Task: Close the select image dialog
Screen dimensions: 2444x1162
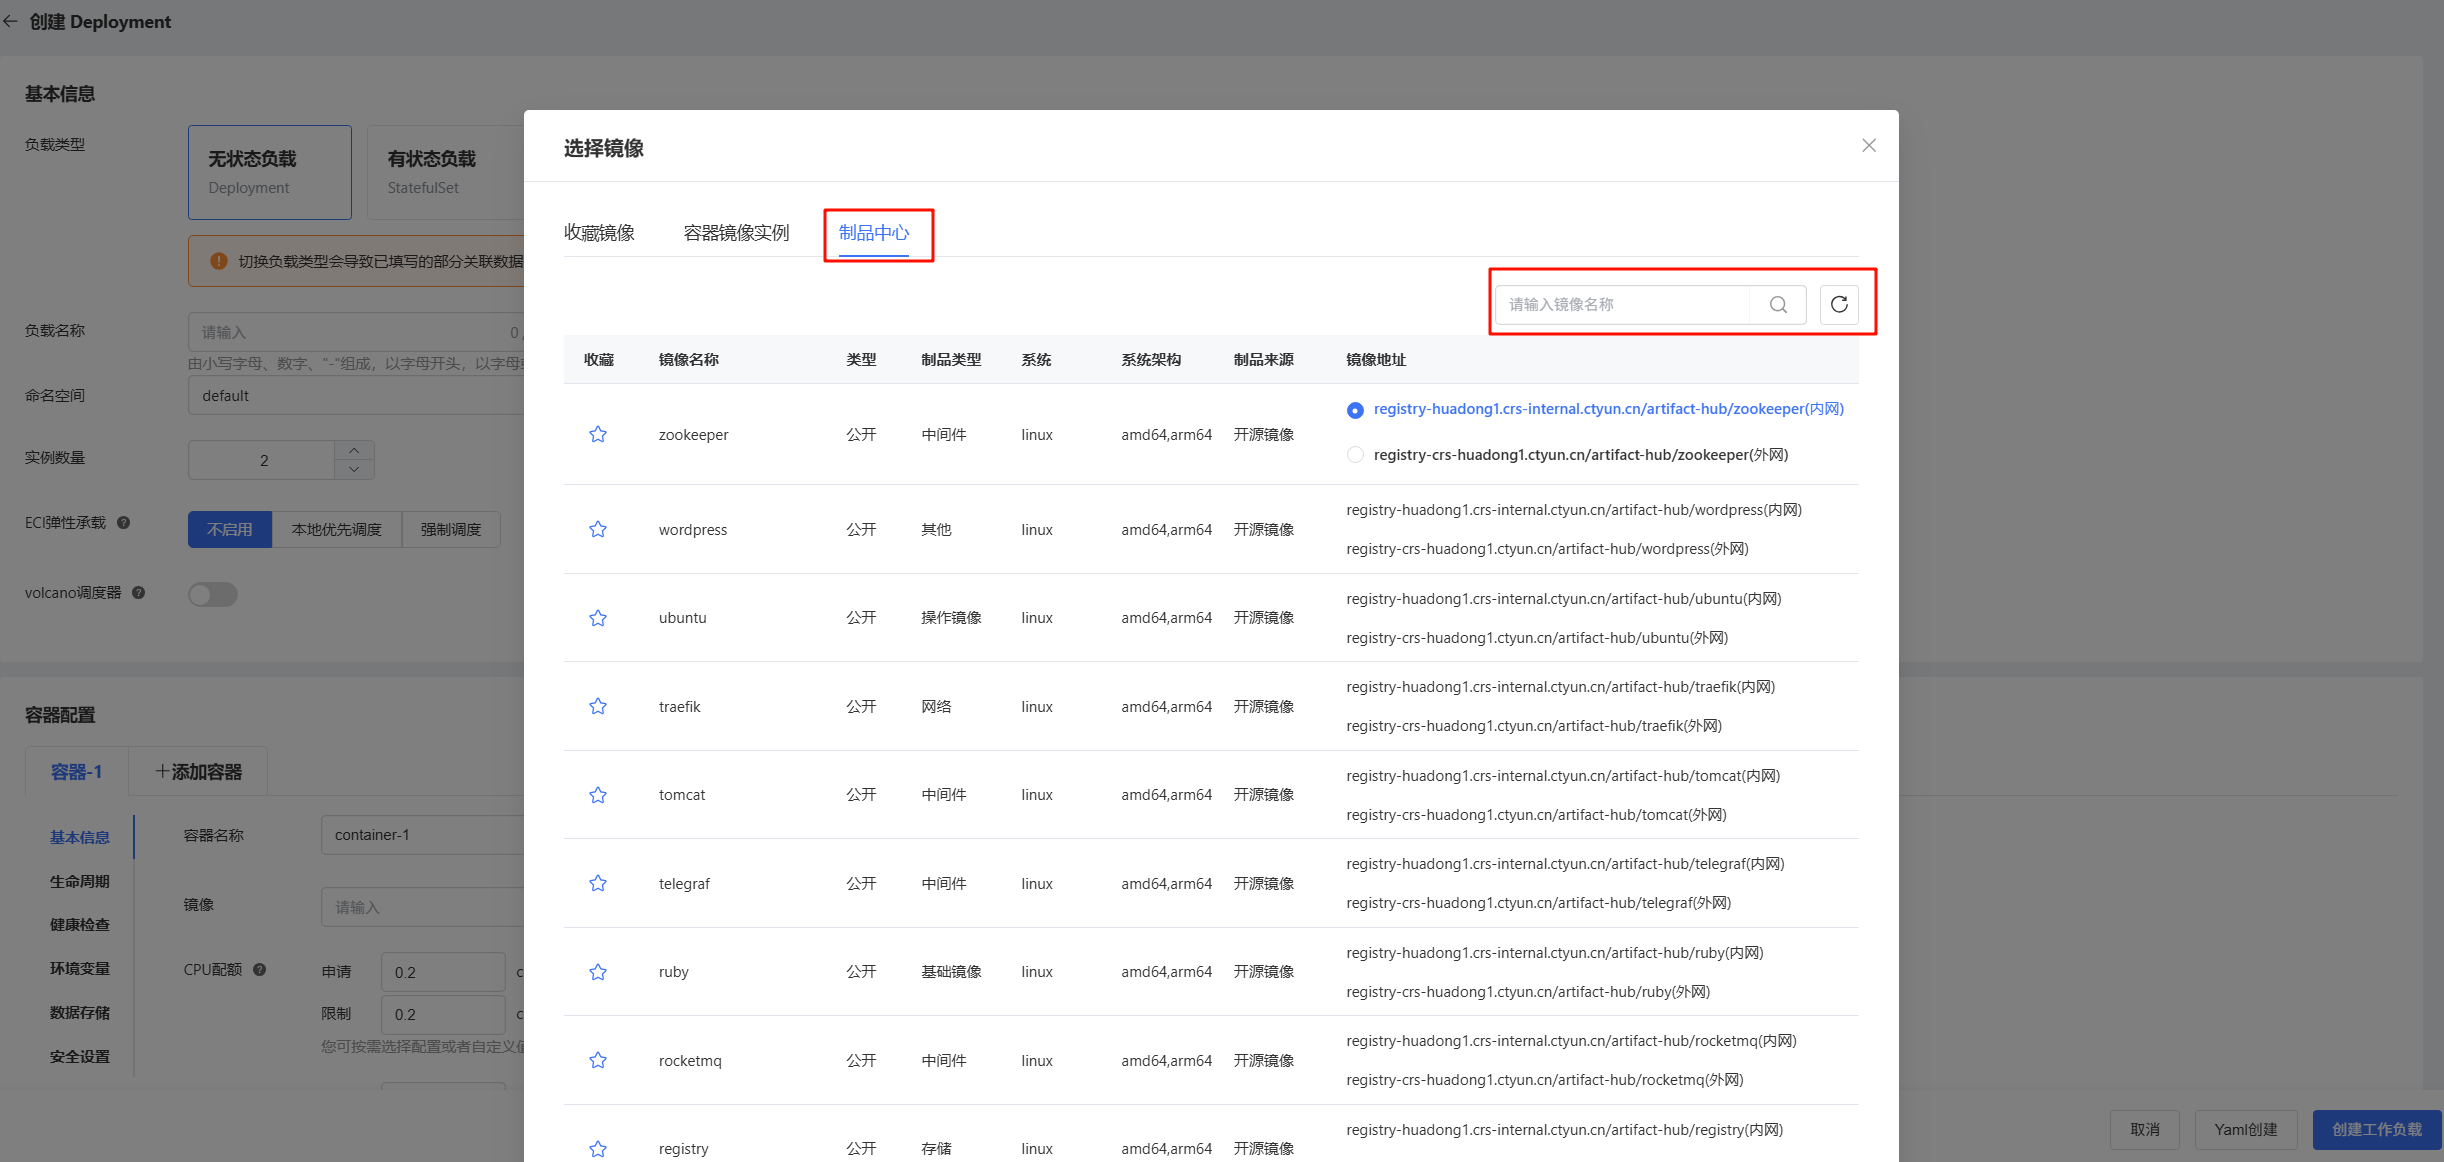Action: tap(1868, 146)
